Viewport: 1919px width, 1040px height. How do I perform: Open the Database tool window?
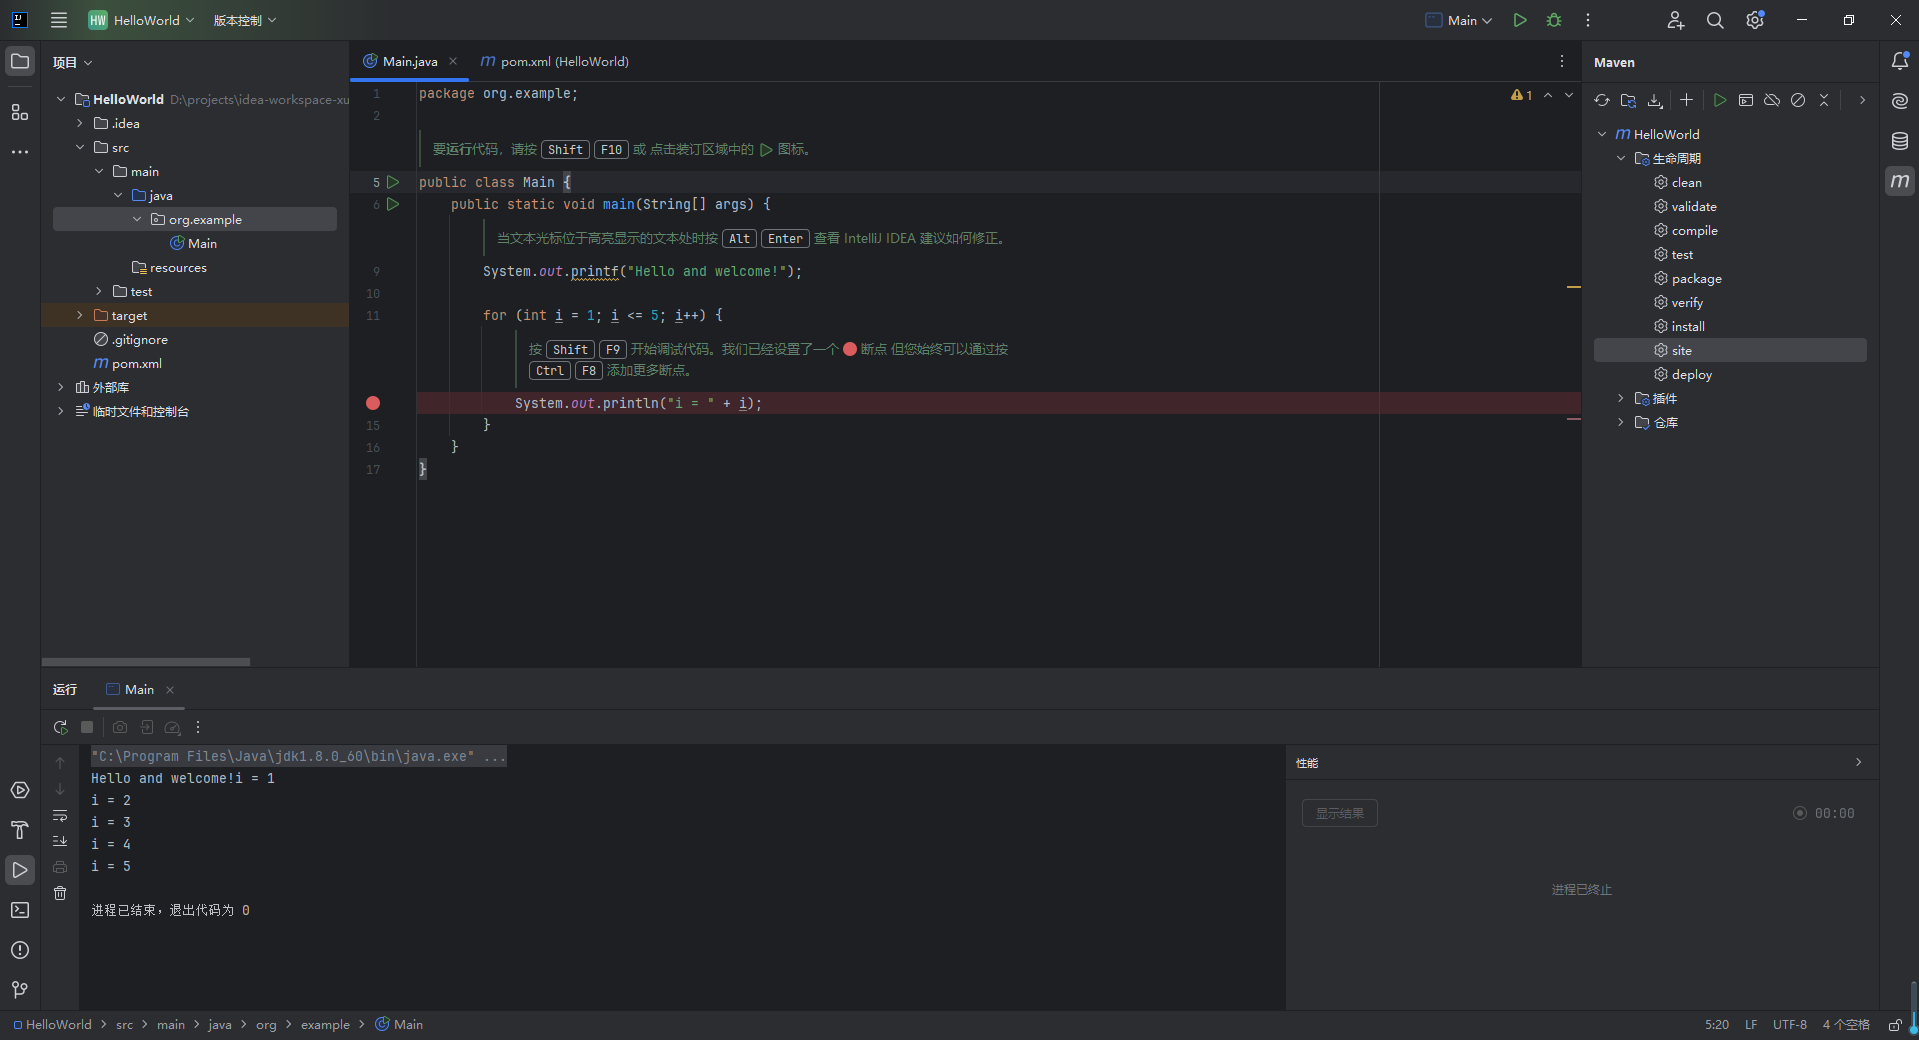[x=1900, y=141]
